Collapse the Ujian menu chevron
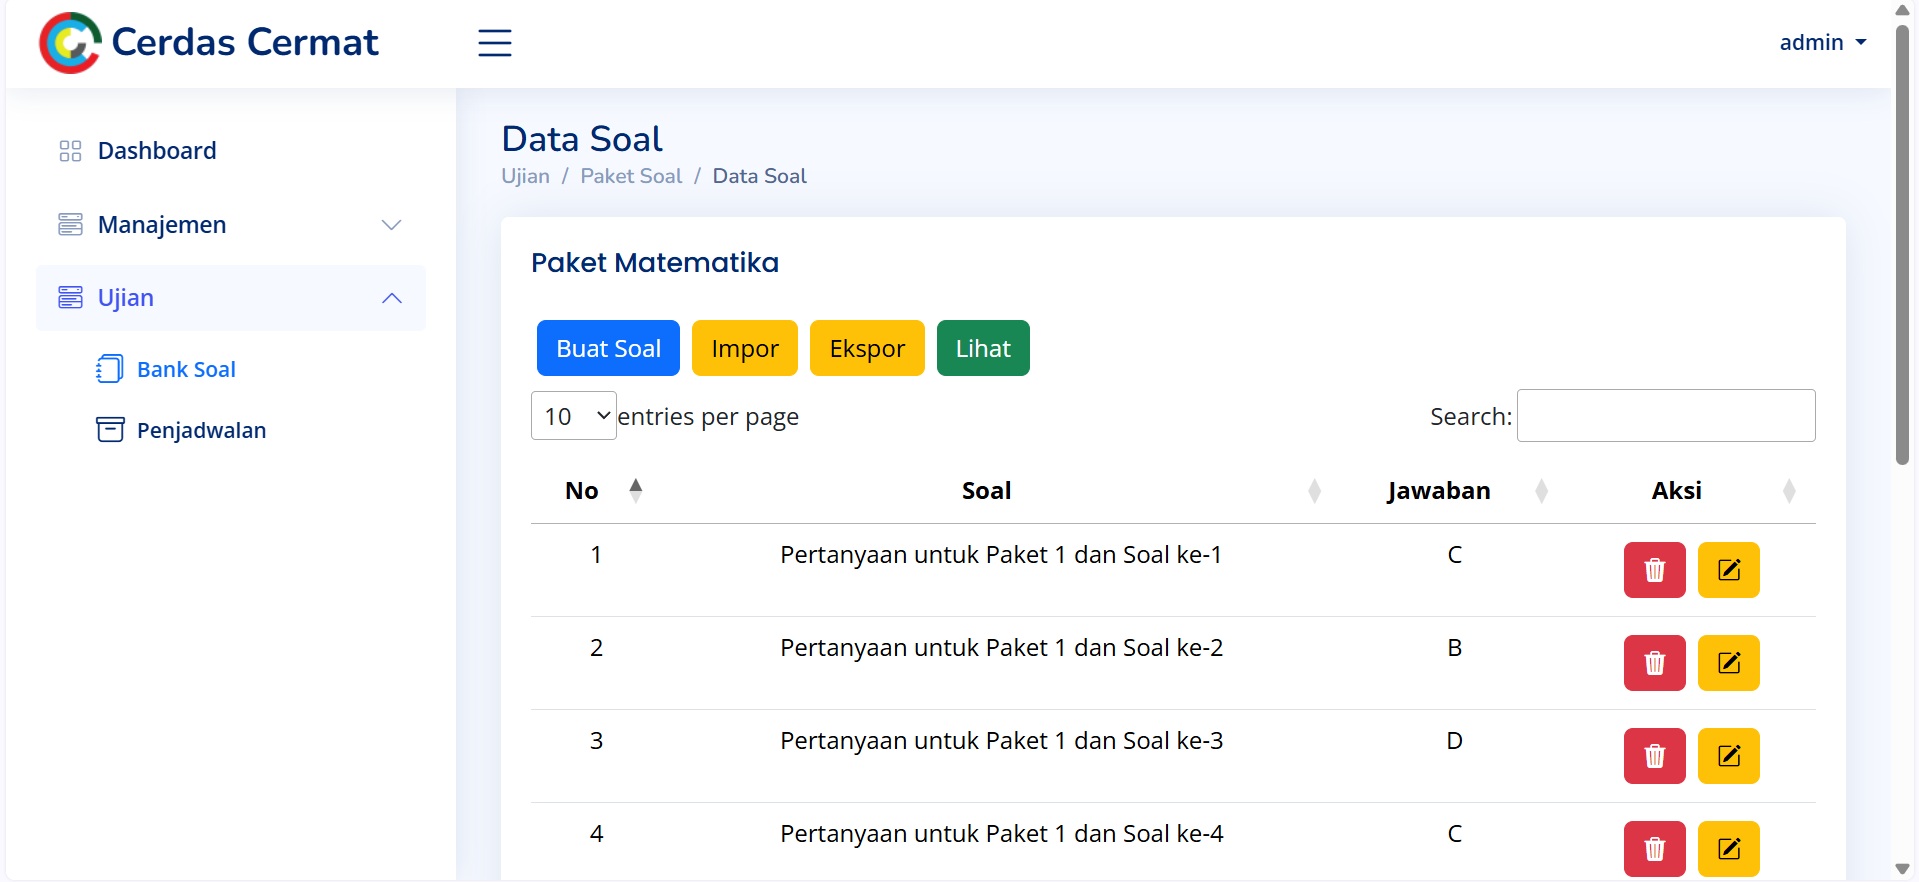 (392, 298)
